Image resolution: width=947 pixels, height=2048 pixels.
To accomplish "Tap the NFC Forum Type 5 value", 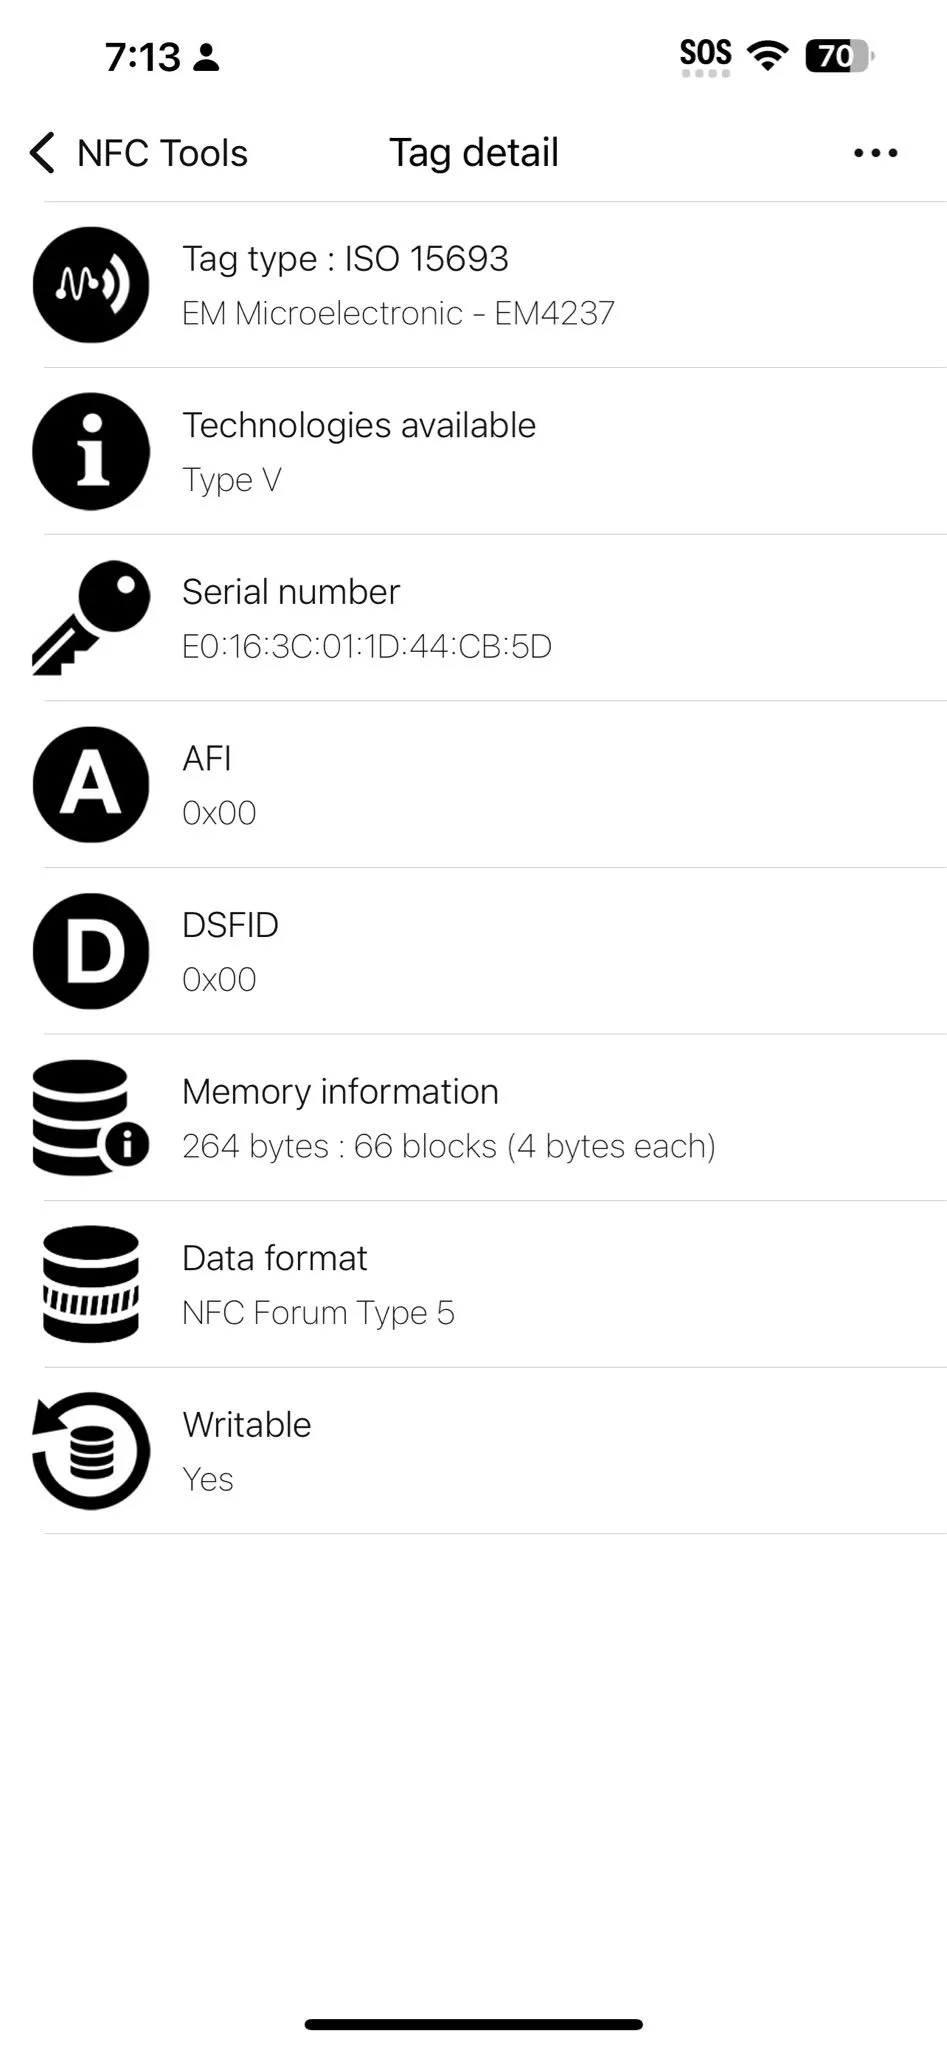I will [x=318, y=1312].
